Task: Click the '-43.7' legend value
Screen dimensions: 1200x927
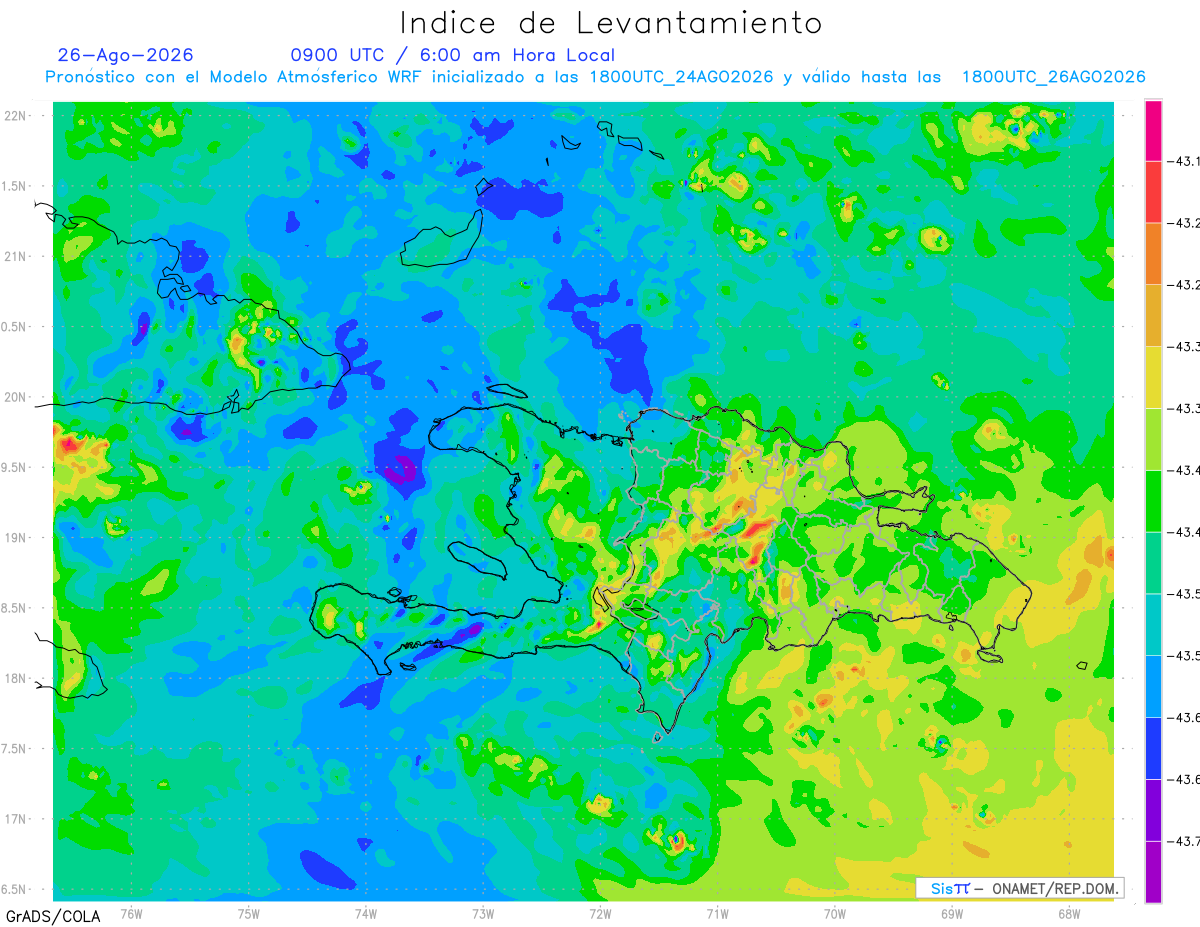Action: pos(1183,842)
